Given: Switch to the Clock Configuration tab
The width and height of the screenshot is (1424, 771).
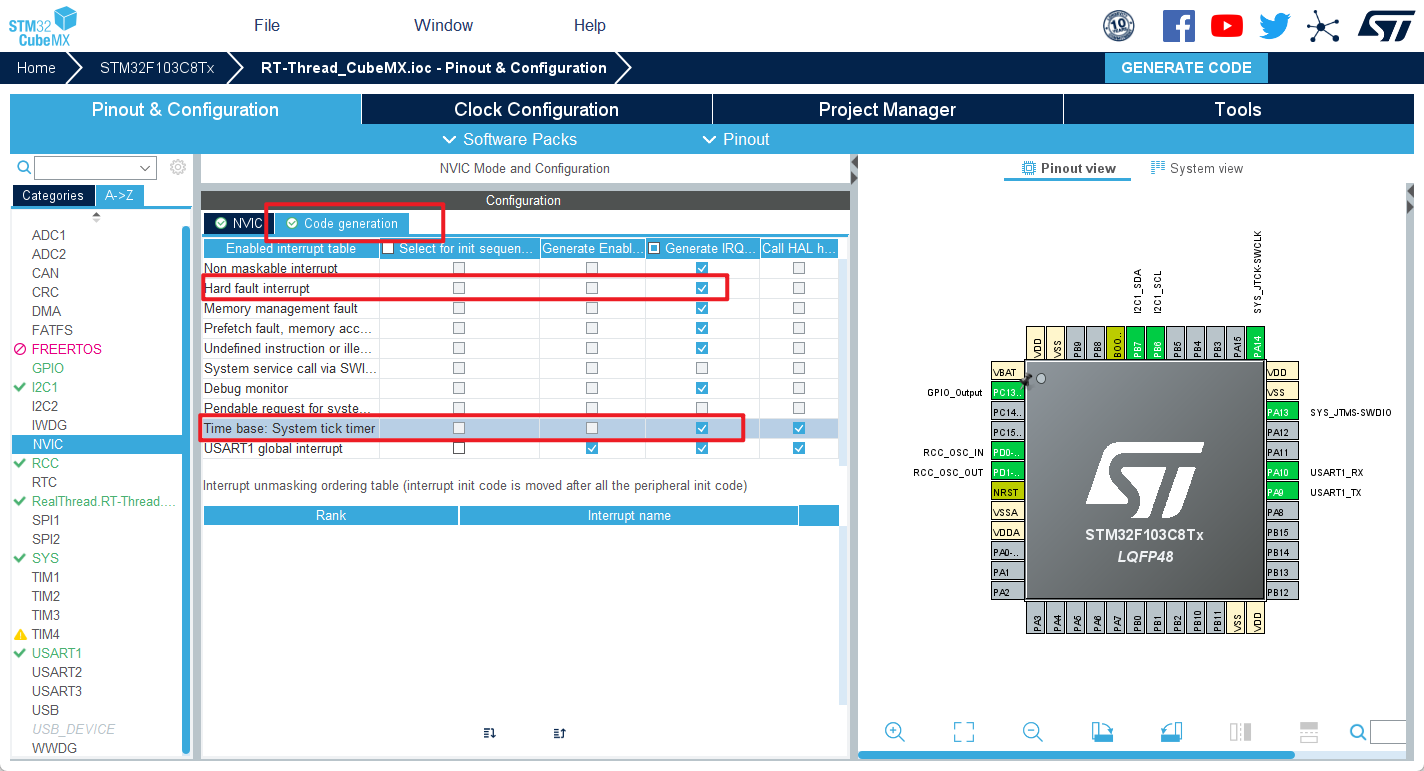Looking at the screenshot, I should click(536, 109).
